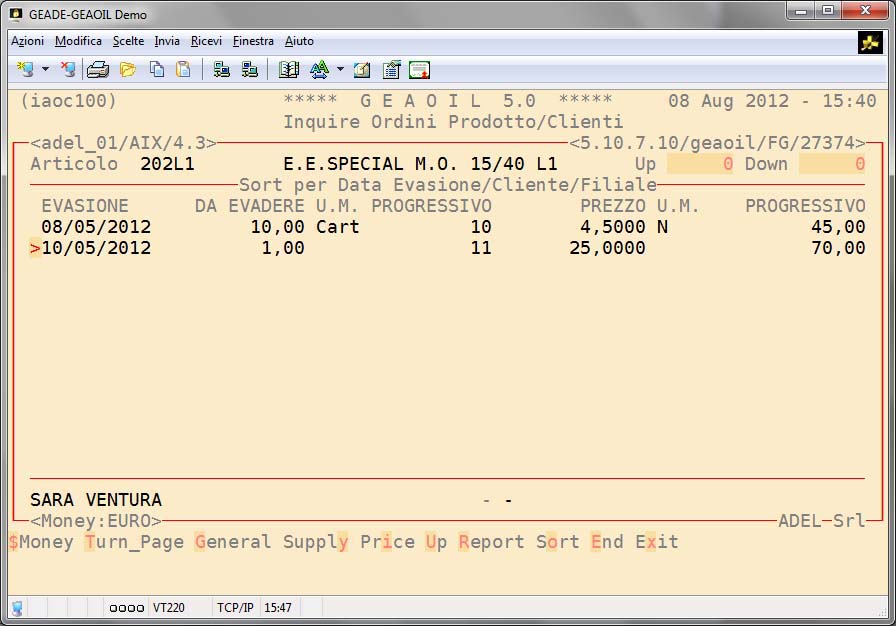This screenshot has height=626, width=896.
Task: Click the open folder toolbar icon
Action: 127,69
